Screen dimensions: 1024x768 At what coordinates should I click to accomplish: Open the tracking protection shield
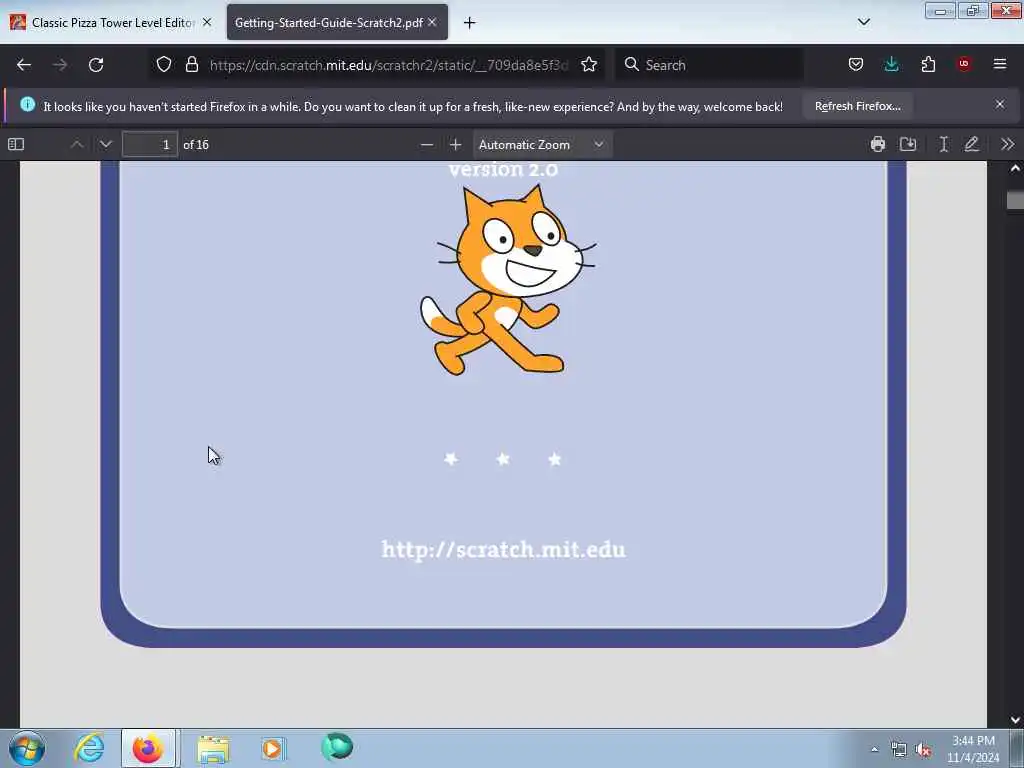coord(164,64)
